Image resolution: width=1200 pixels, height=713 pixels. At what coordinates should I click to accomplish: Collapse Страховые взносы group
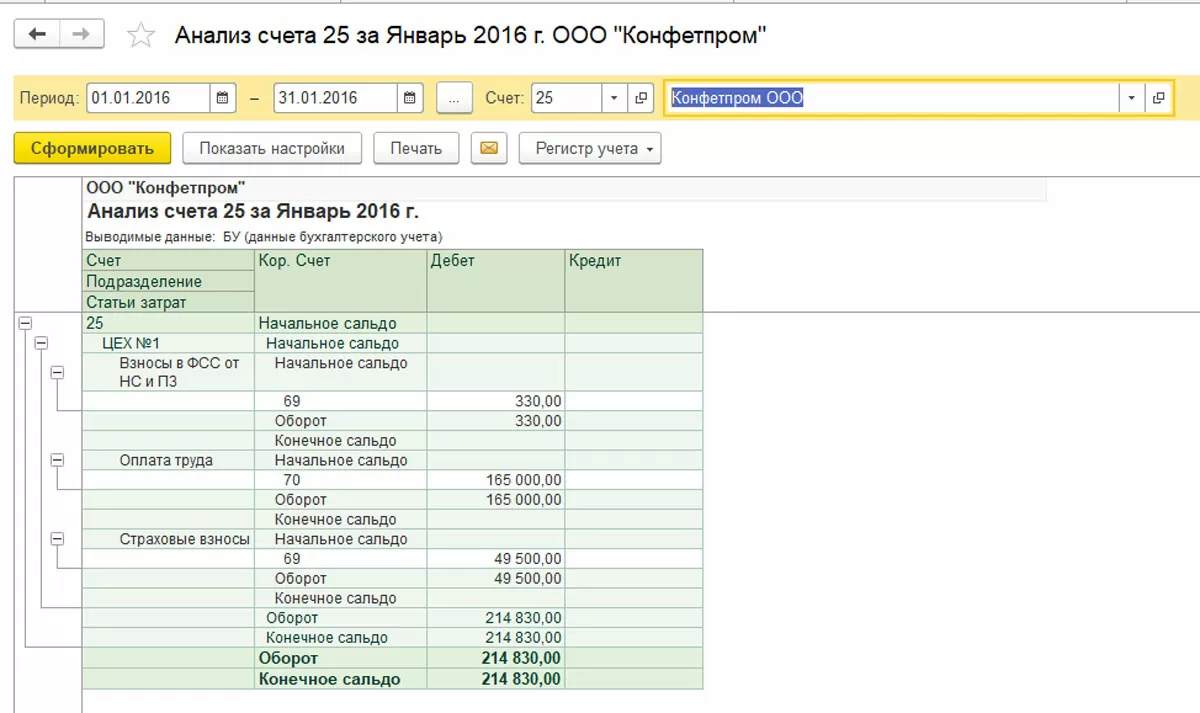pyautogui.click(x=57, y=539)
